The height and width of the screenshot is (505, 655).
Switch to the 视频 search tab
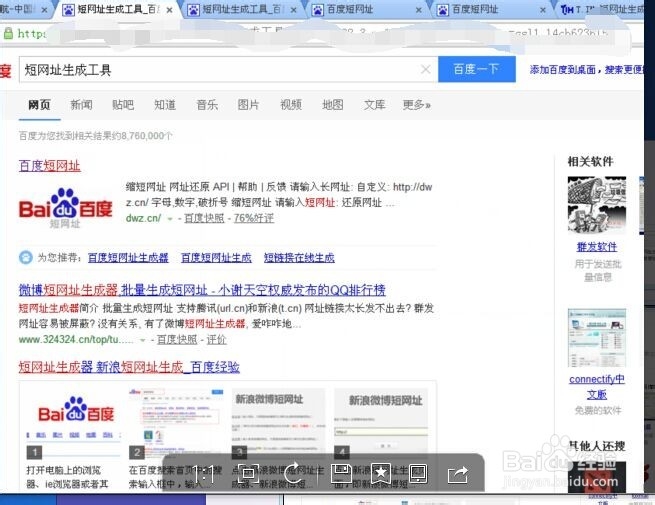291,104
